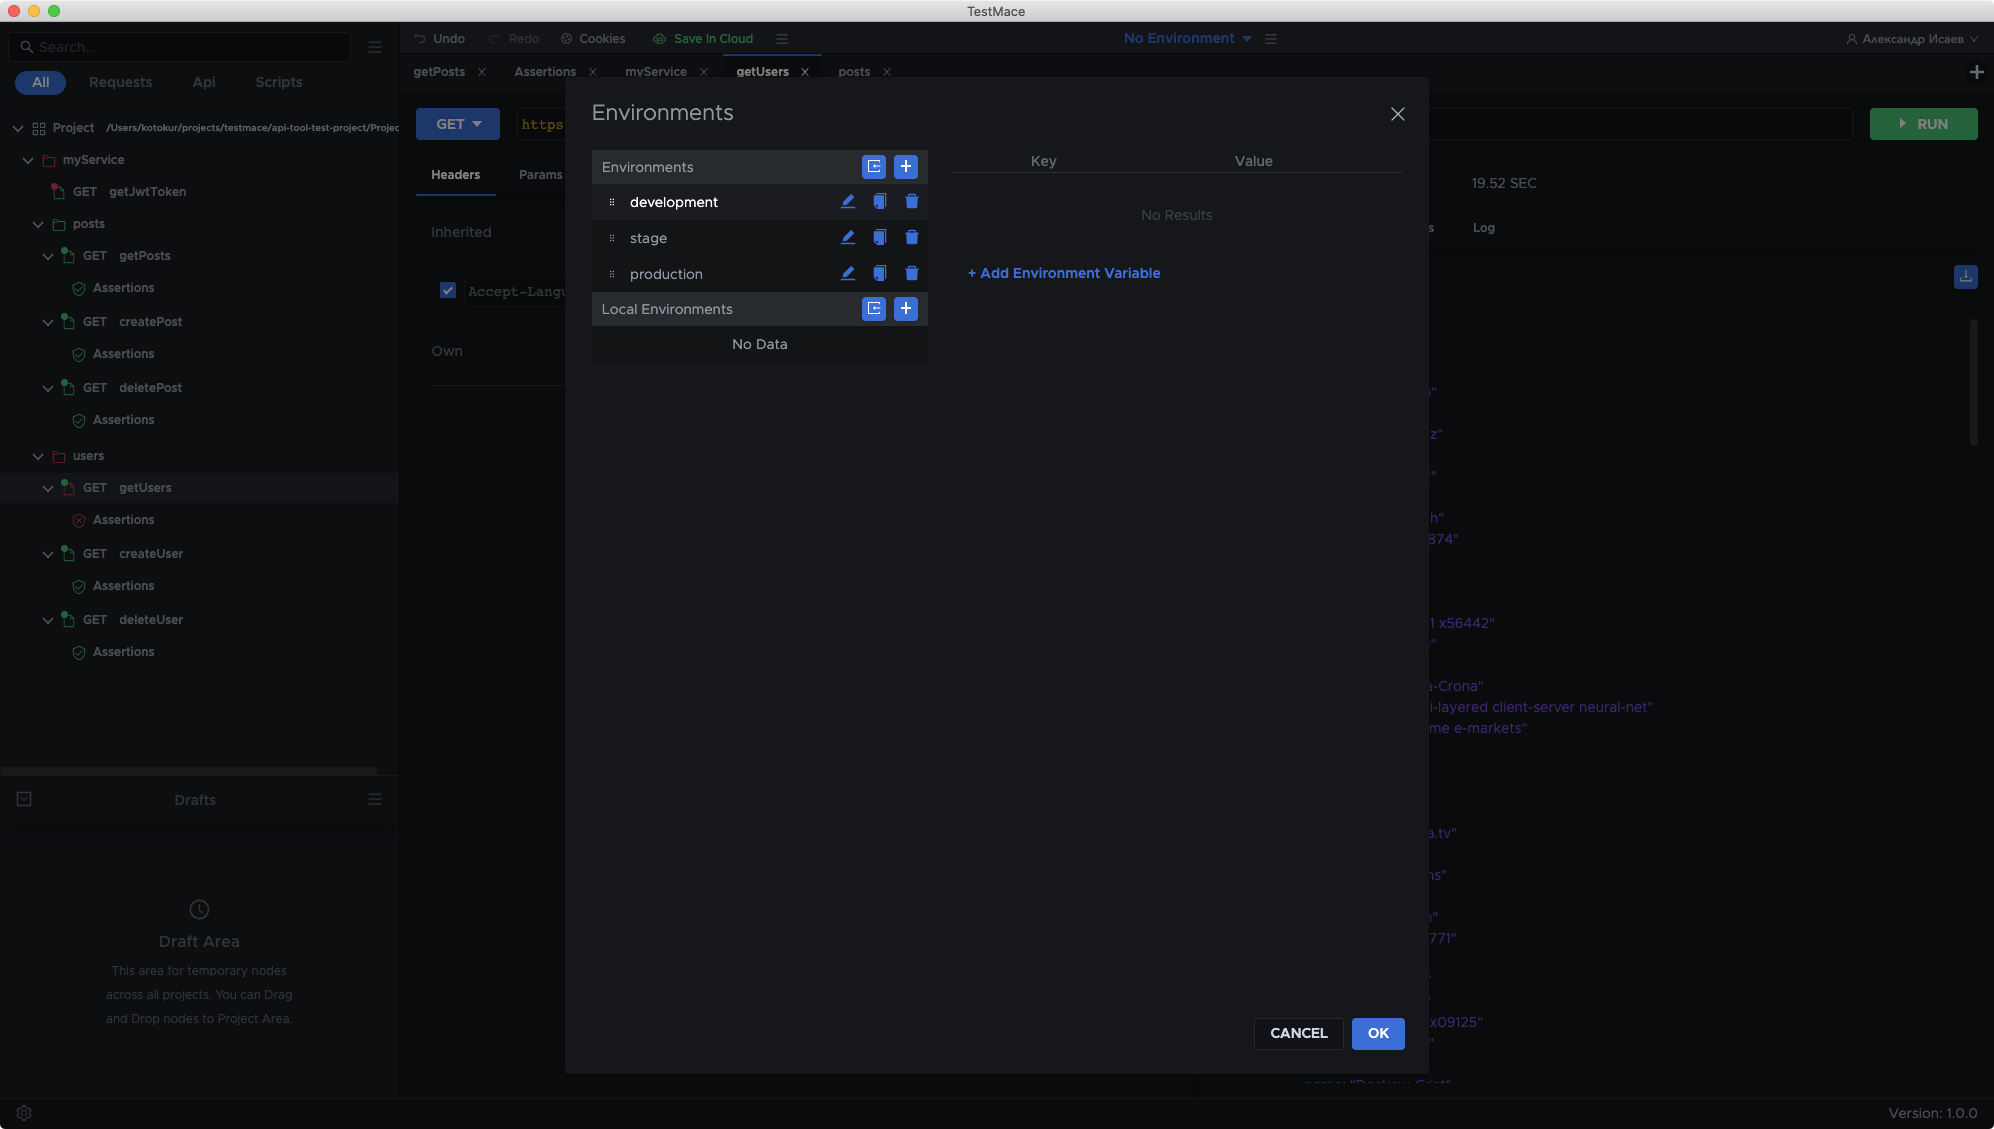
Task: Import into Local Environments section
Action: click(873, 309)
